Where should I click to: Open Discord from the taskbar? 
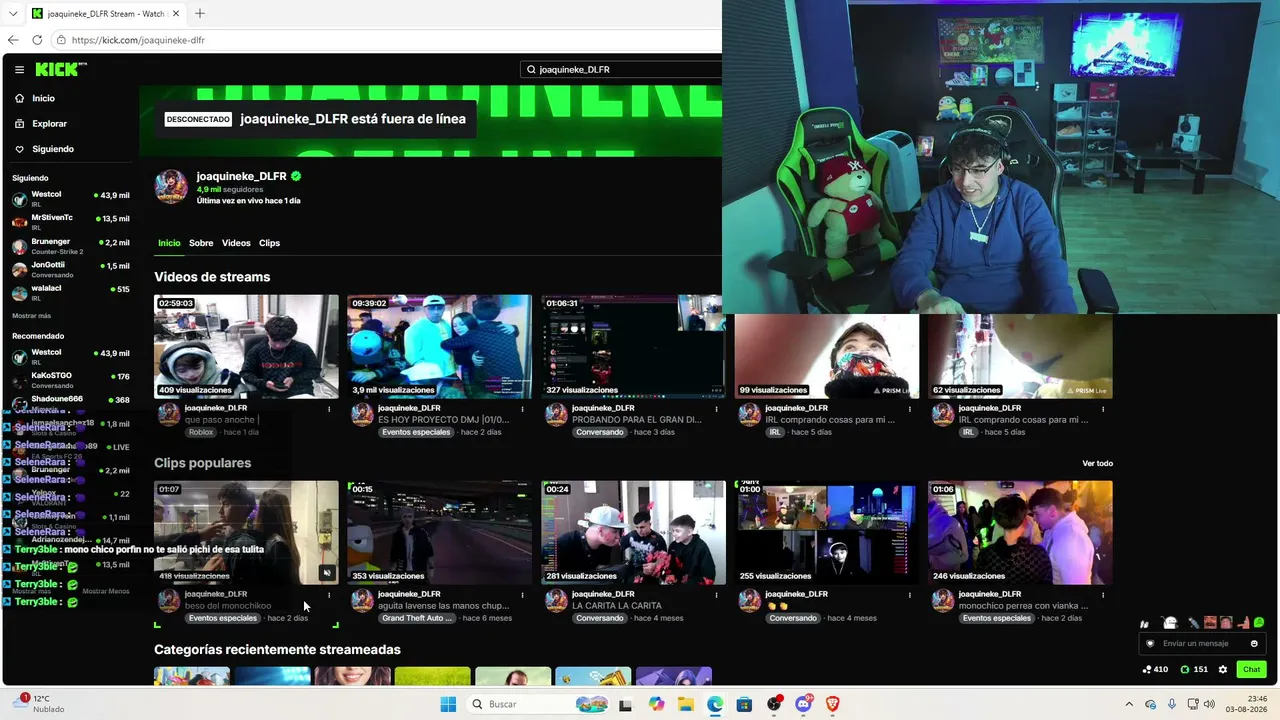[803, 704]
